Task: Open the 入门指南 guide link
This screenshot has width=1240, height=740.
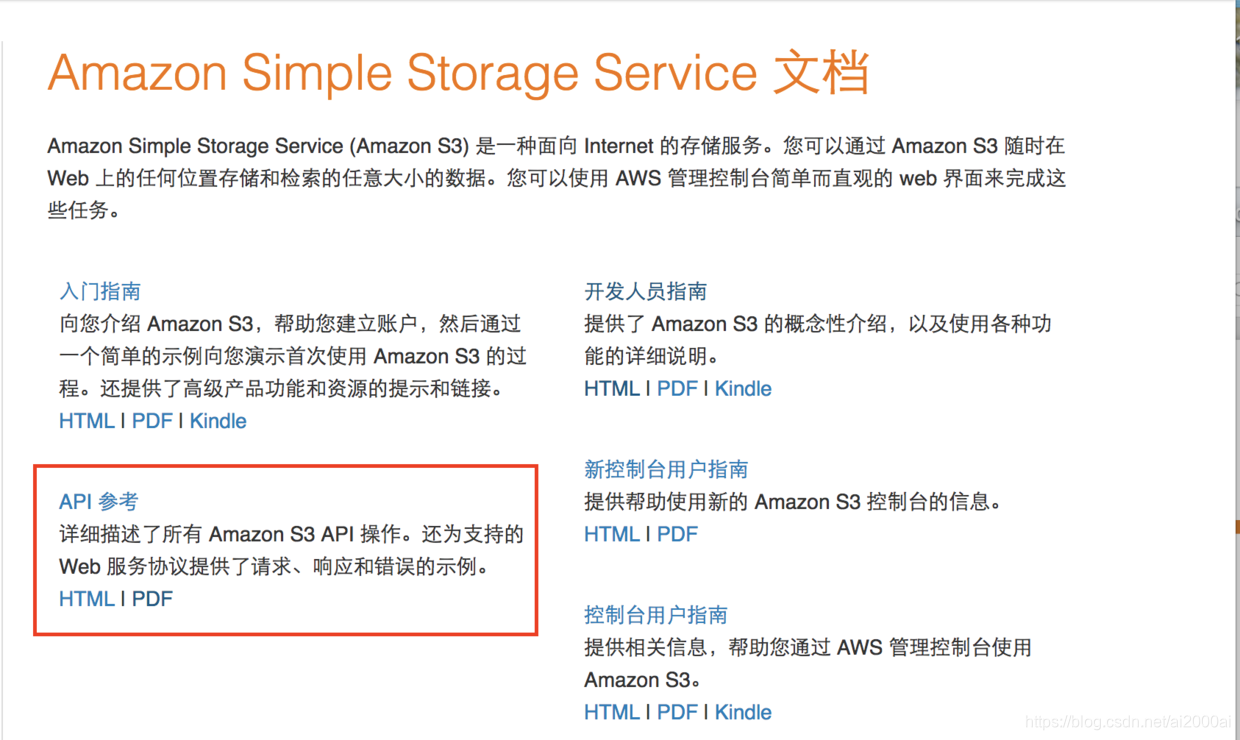Action: point(100,291)
